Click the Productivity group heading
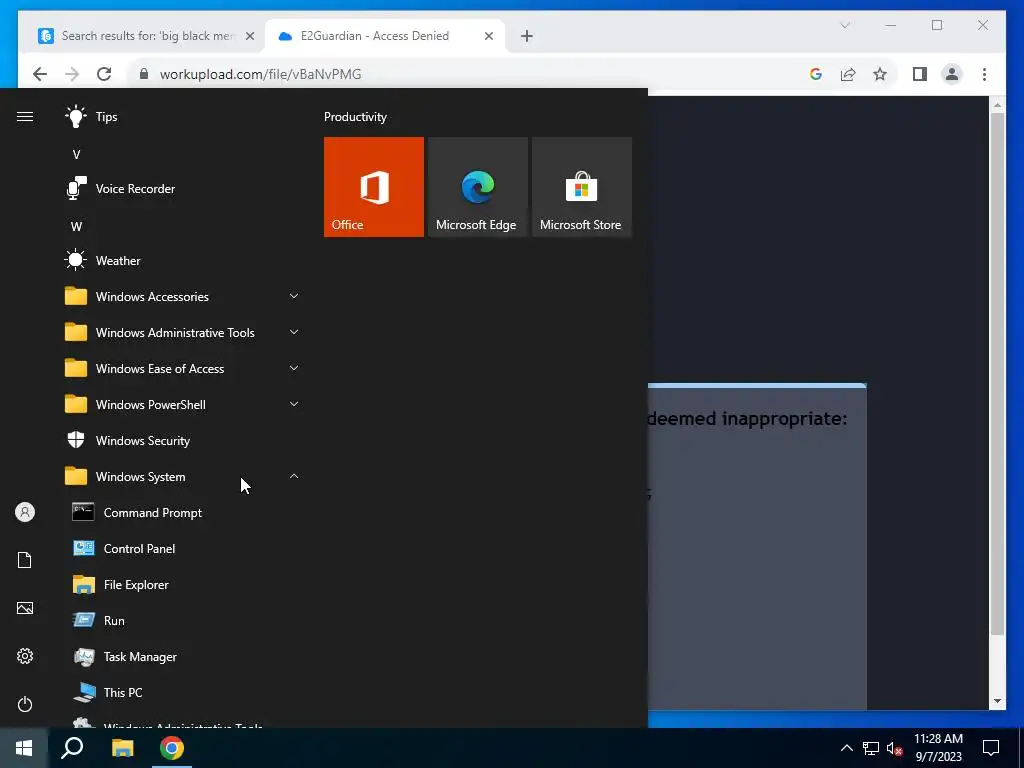 pyautogui.click(x=355, y=117)
